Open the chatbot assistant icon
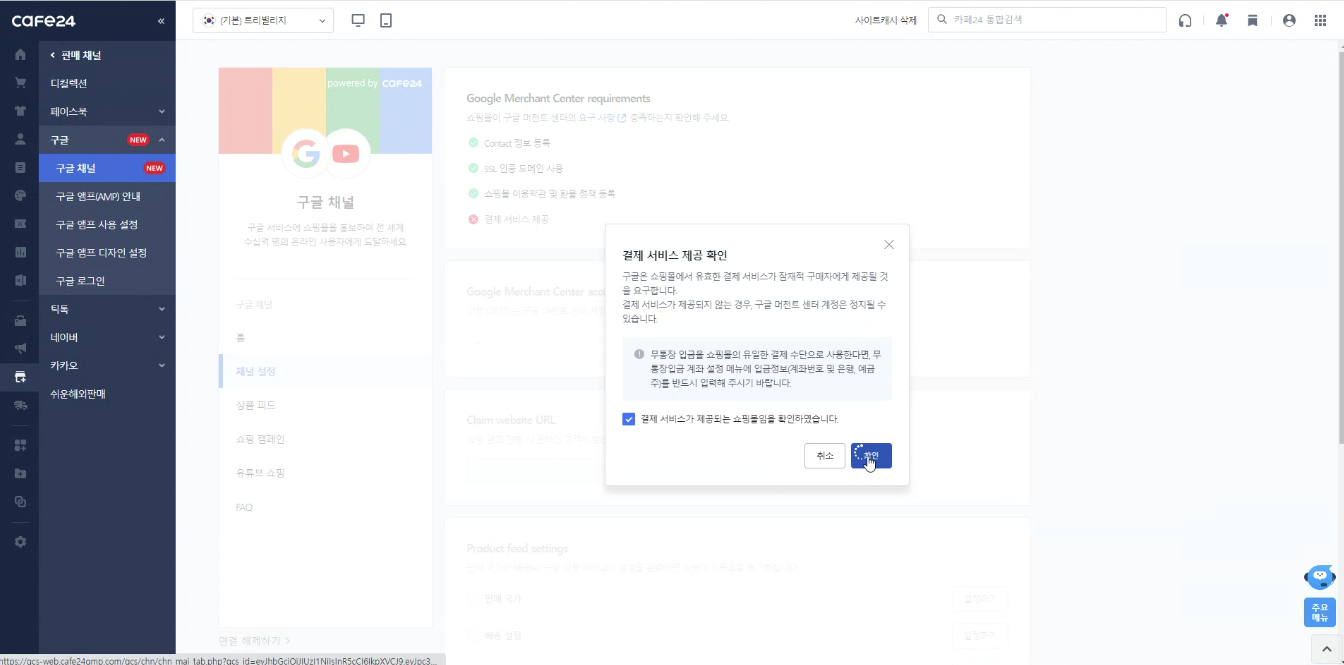 tap(1320, 577)
